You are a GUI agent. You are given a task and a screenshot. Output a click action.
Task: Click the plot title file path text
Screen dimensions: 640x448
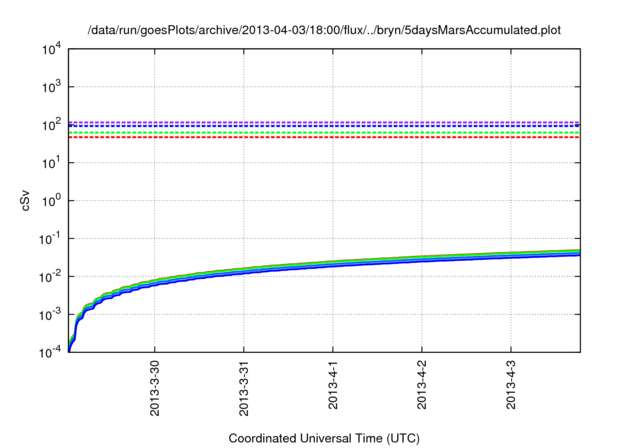324,29
